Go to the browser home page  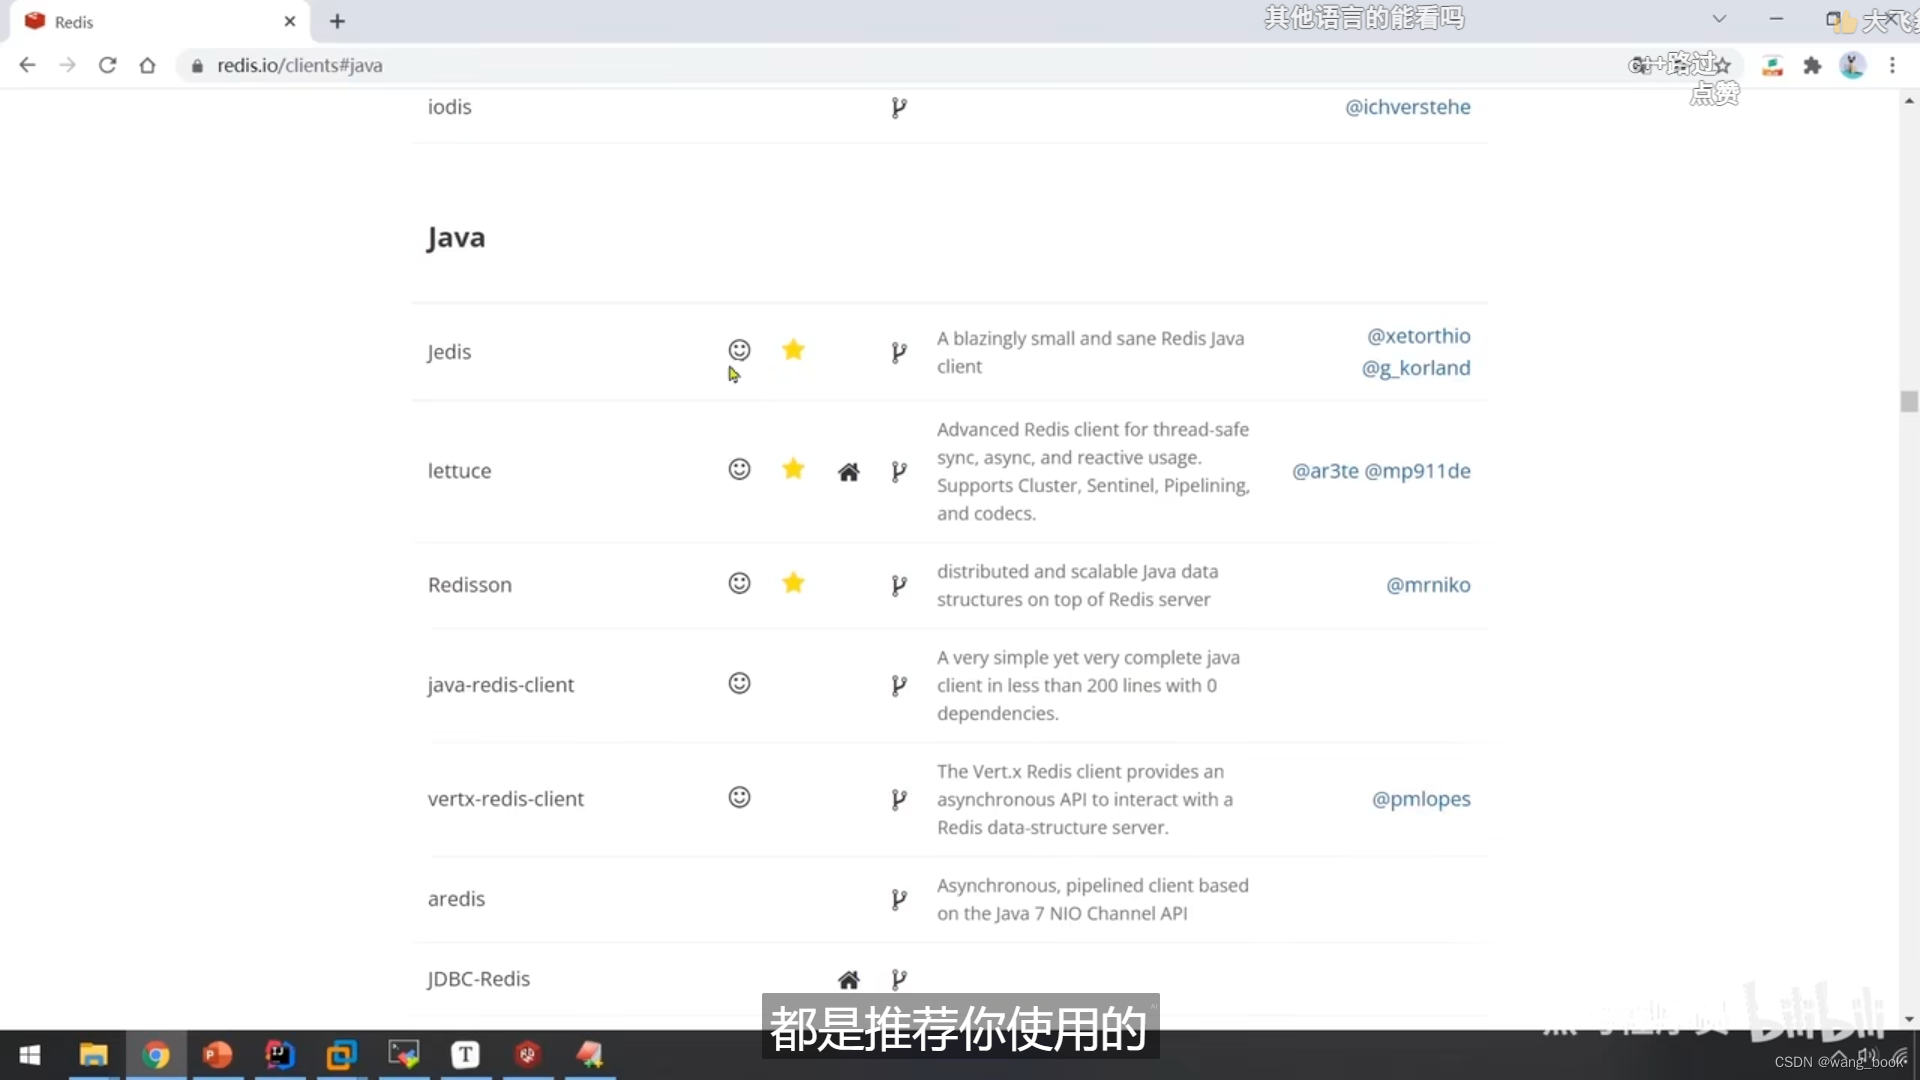[147, 66]
